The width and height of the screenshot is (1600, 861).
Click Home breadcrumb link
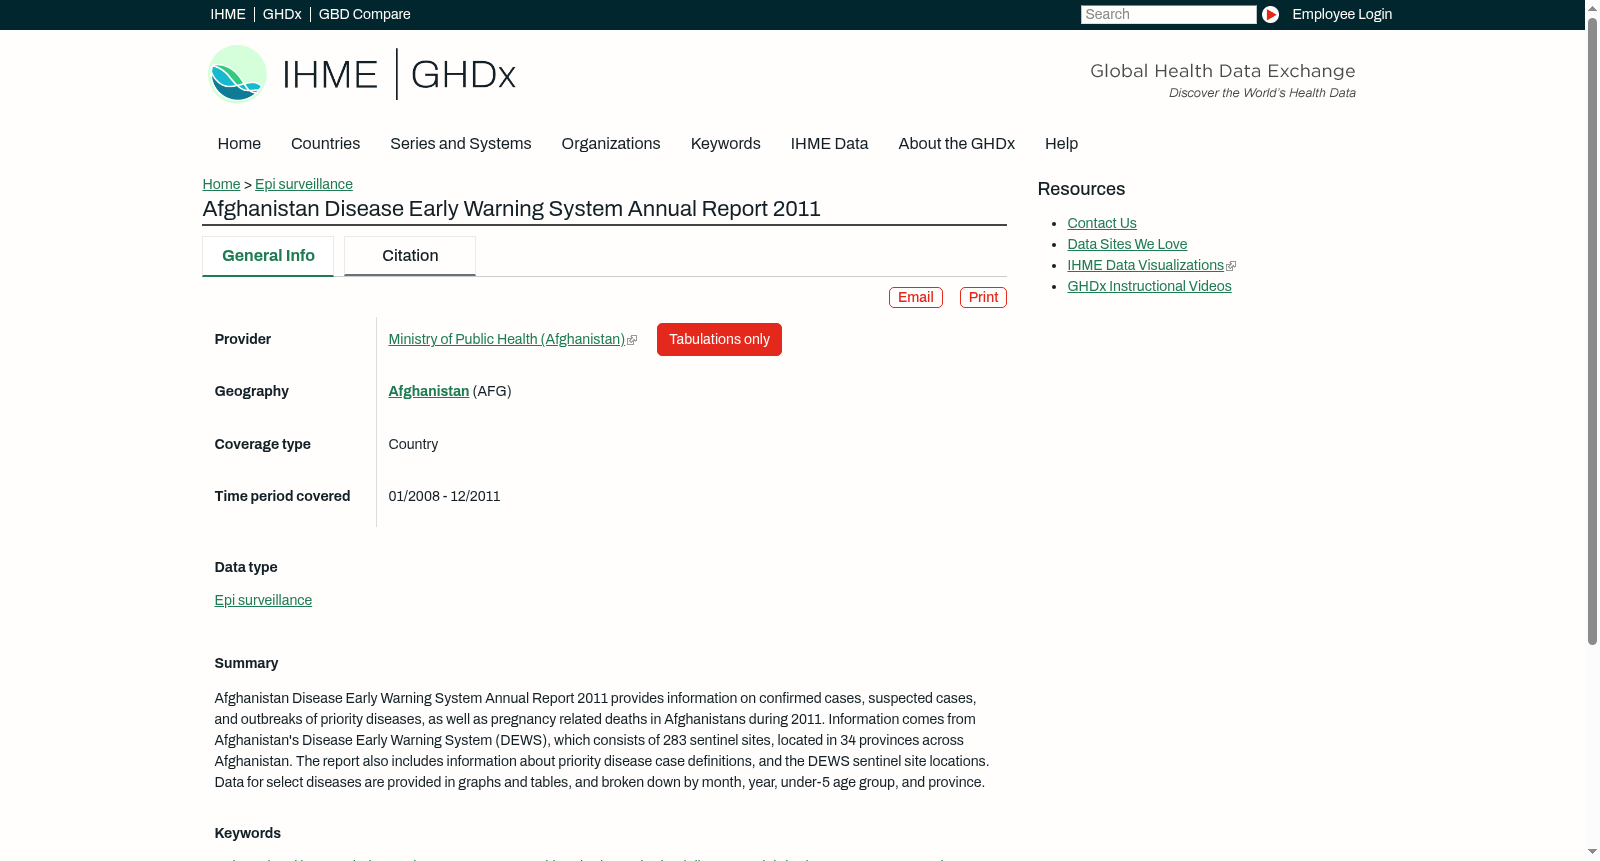pos(221,184)
